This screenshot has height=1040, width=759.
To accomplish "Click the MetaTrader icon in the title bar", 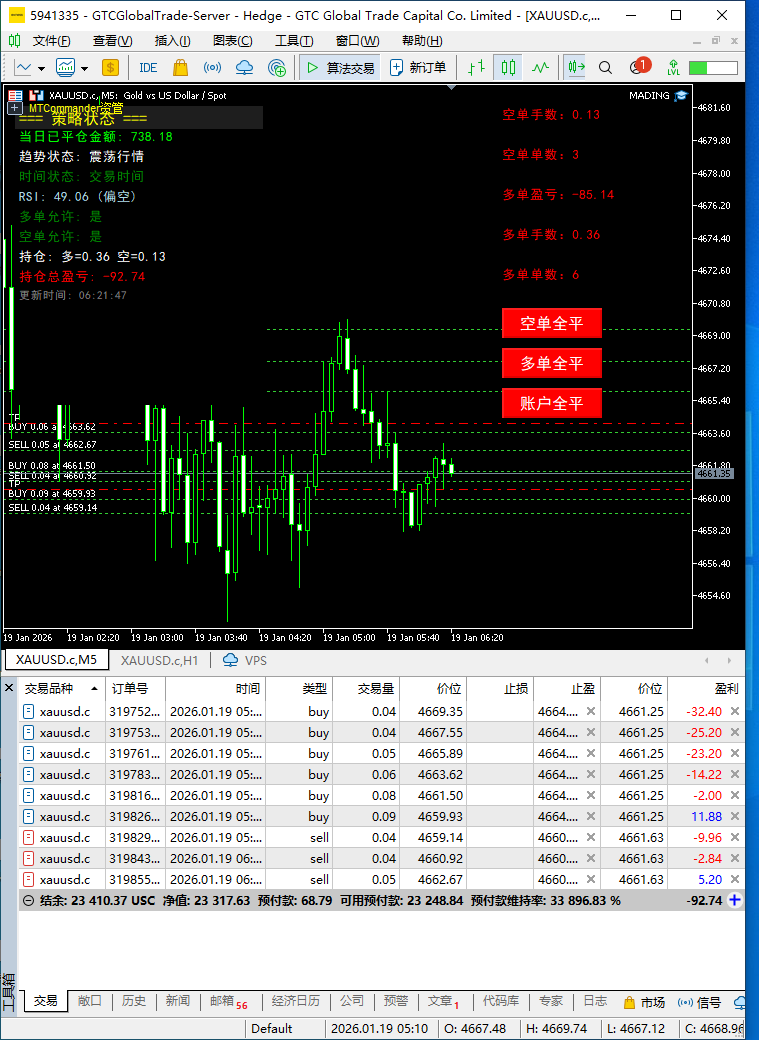I will coord(17,15).
